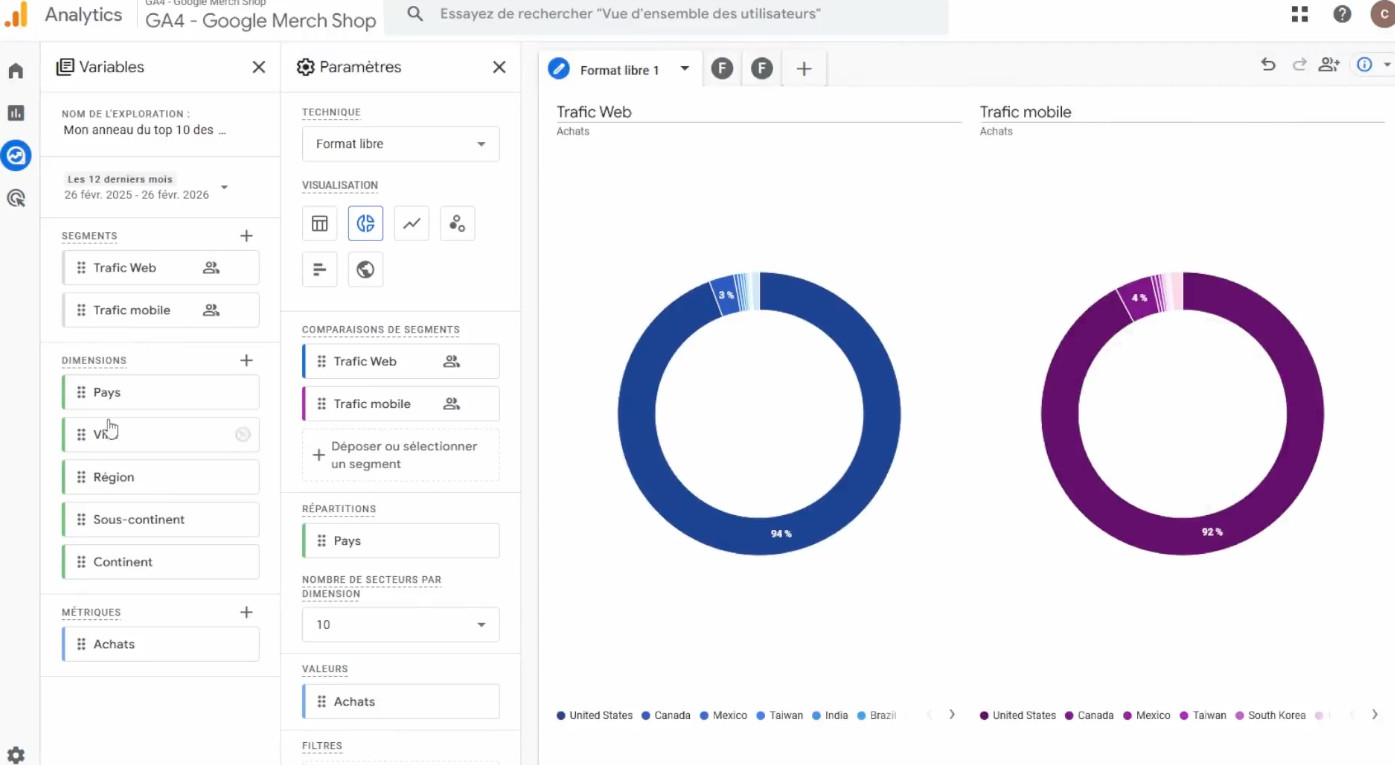The height and width of the screenshot is (765, 1395).
Task: Close the Variables panel
Action: [x=259, y=67]
